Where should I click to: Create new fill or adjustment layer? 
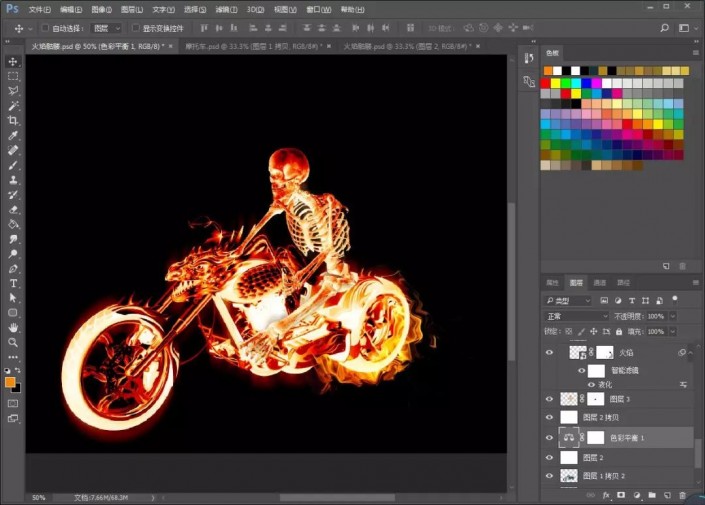[637, 495]
